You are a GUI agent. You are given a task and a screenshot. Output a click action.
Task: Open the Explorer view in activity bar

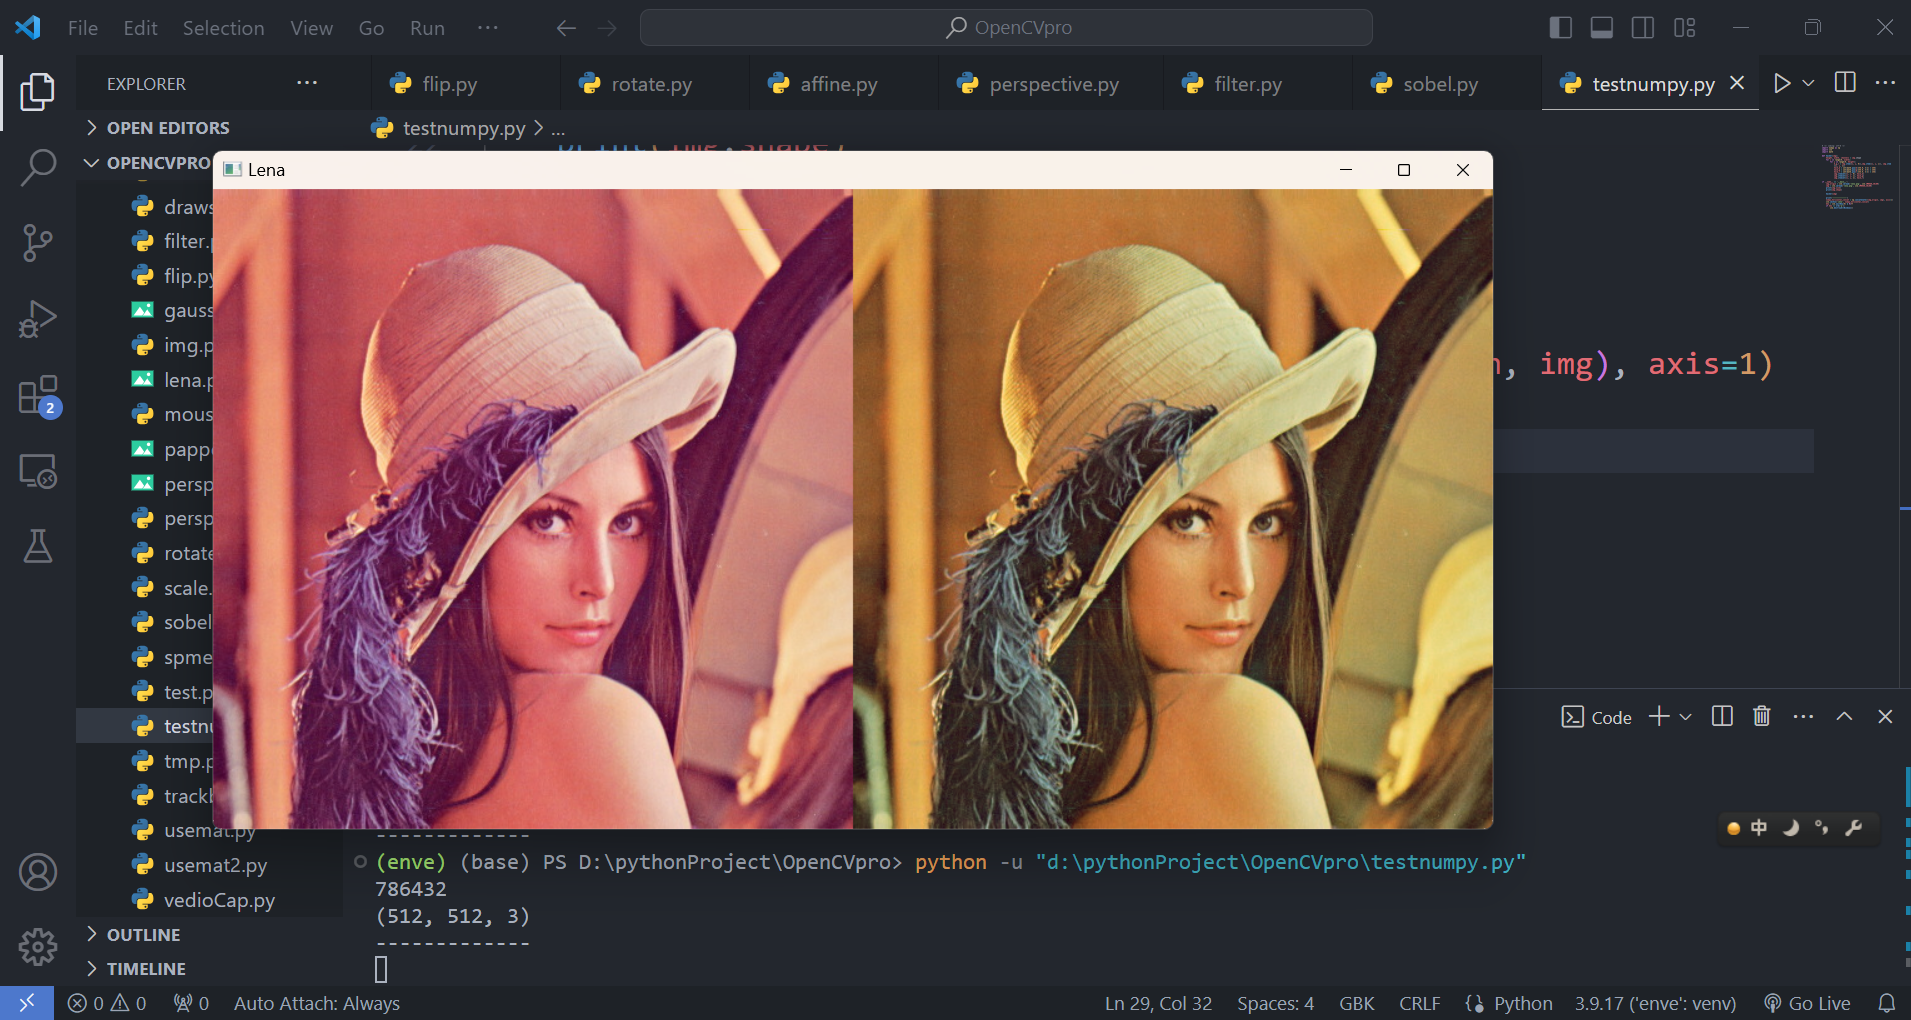click(x=38, y=92)
